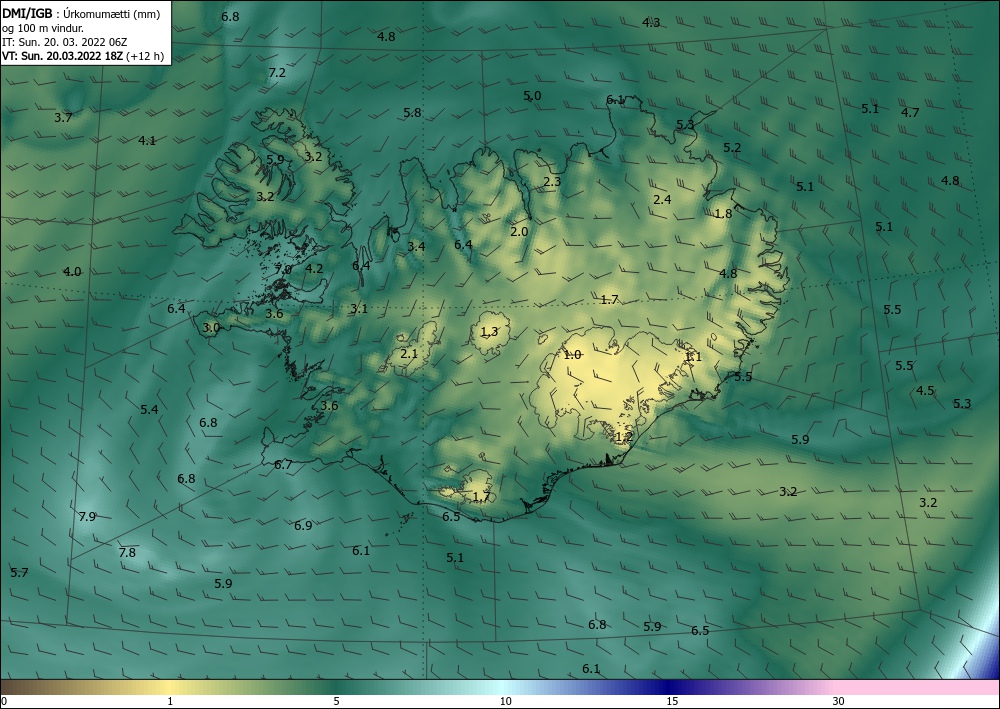This screenshot has height=709, width=1000.
Task: Click the 4.2 value on the map
Action: 314,269
